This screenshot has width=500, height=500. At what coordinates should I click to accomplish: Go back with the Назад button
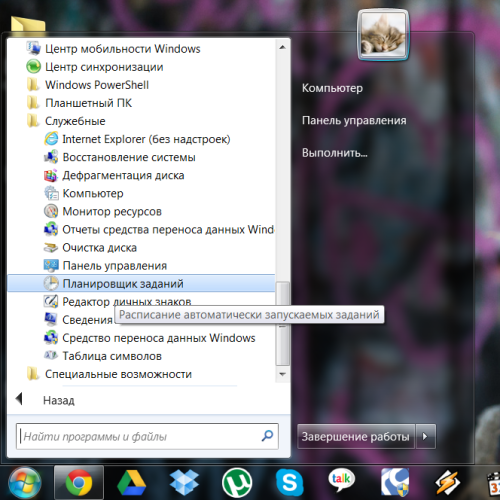tap(46, 399)
